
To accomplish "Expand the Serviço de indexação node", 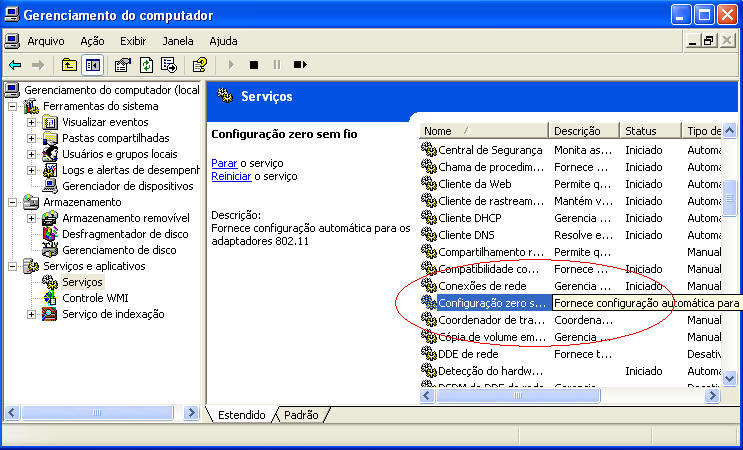I will 31,315.
